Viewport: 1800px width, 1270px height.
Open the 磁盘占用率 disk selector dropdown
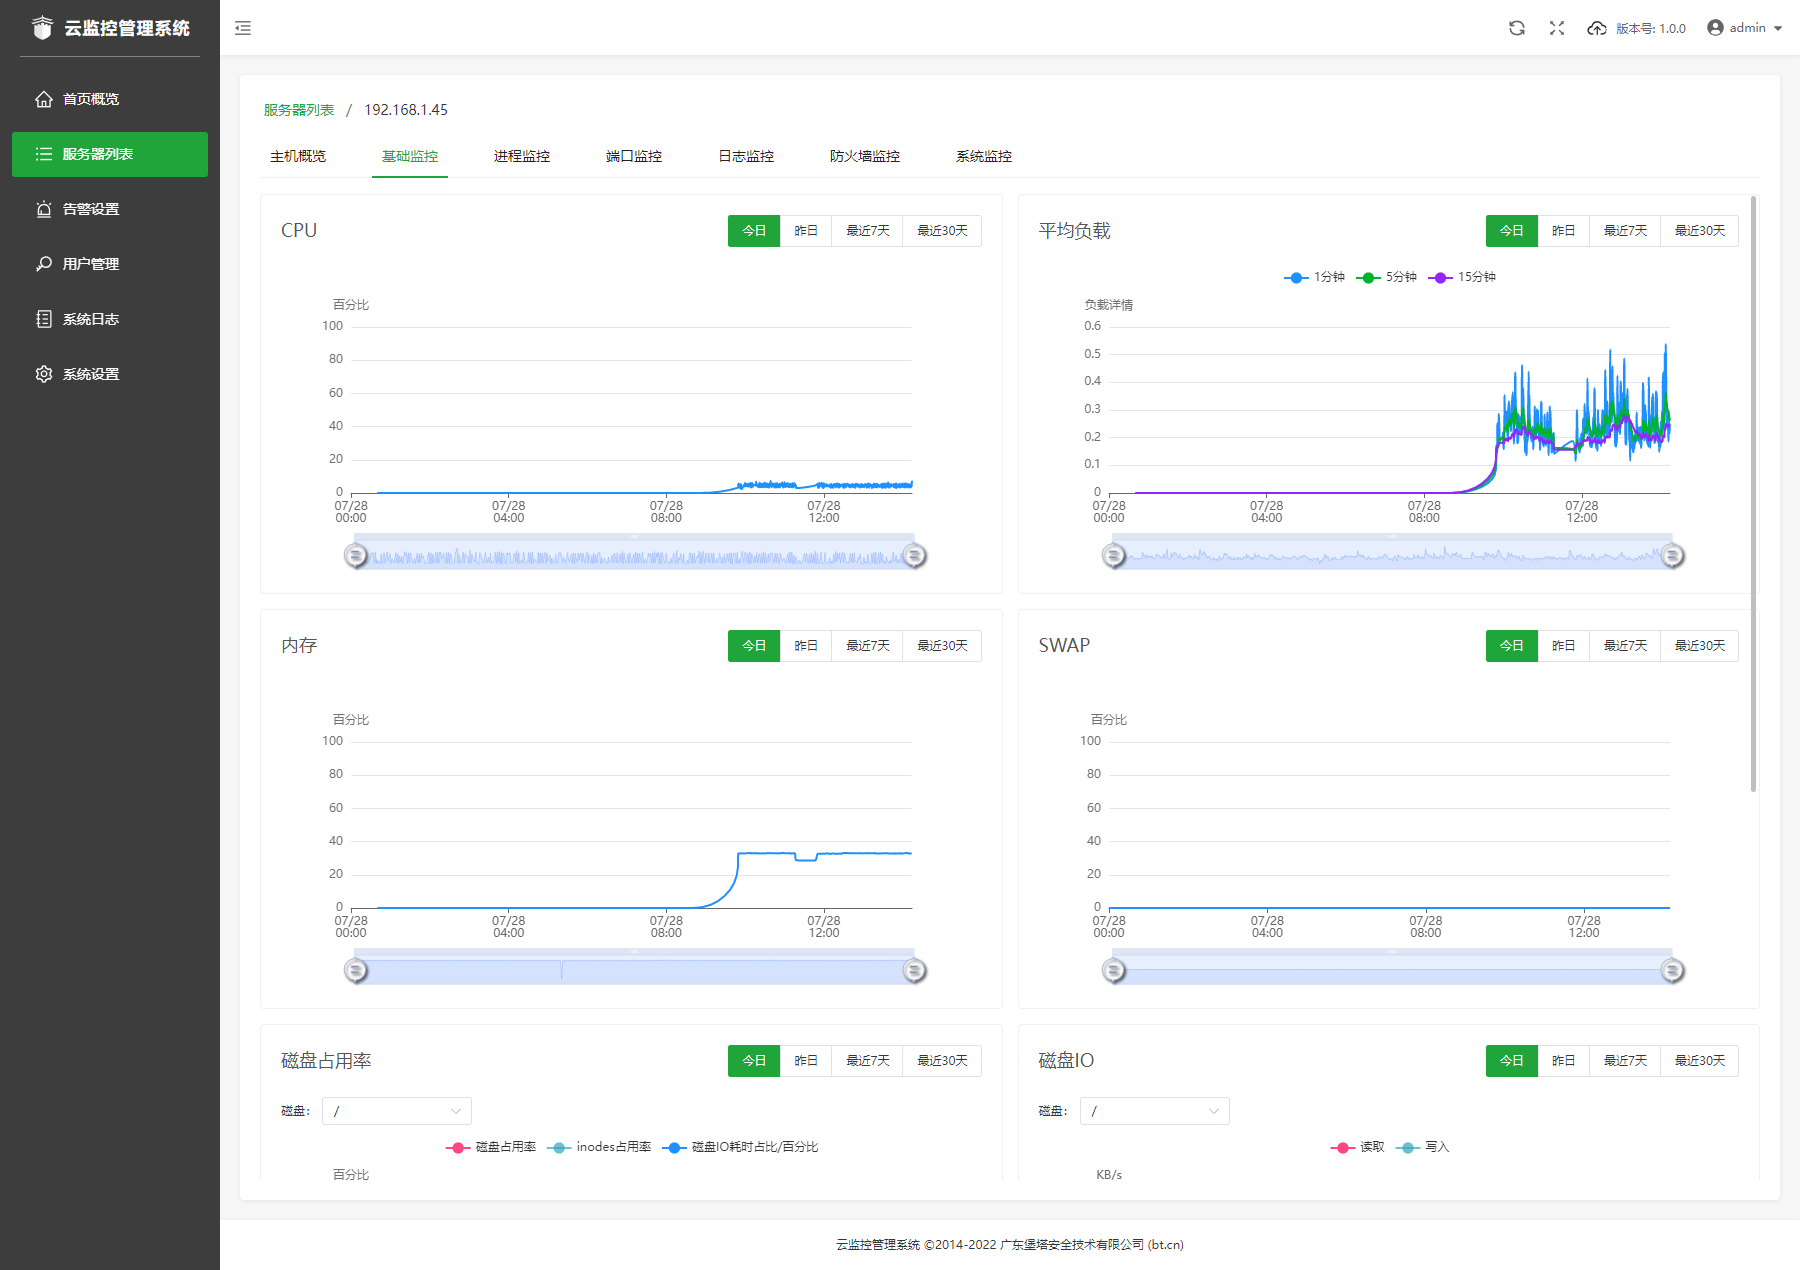(397, 1111)
